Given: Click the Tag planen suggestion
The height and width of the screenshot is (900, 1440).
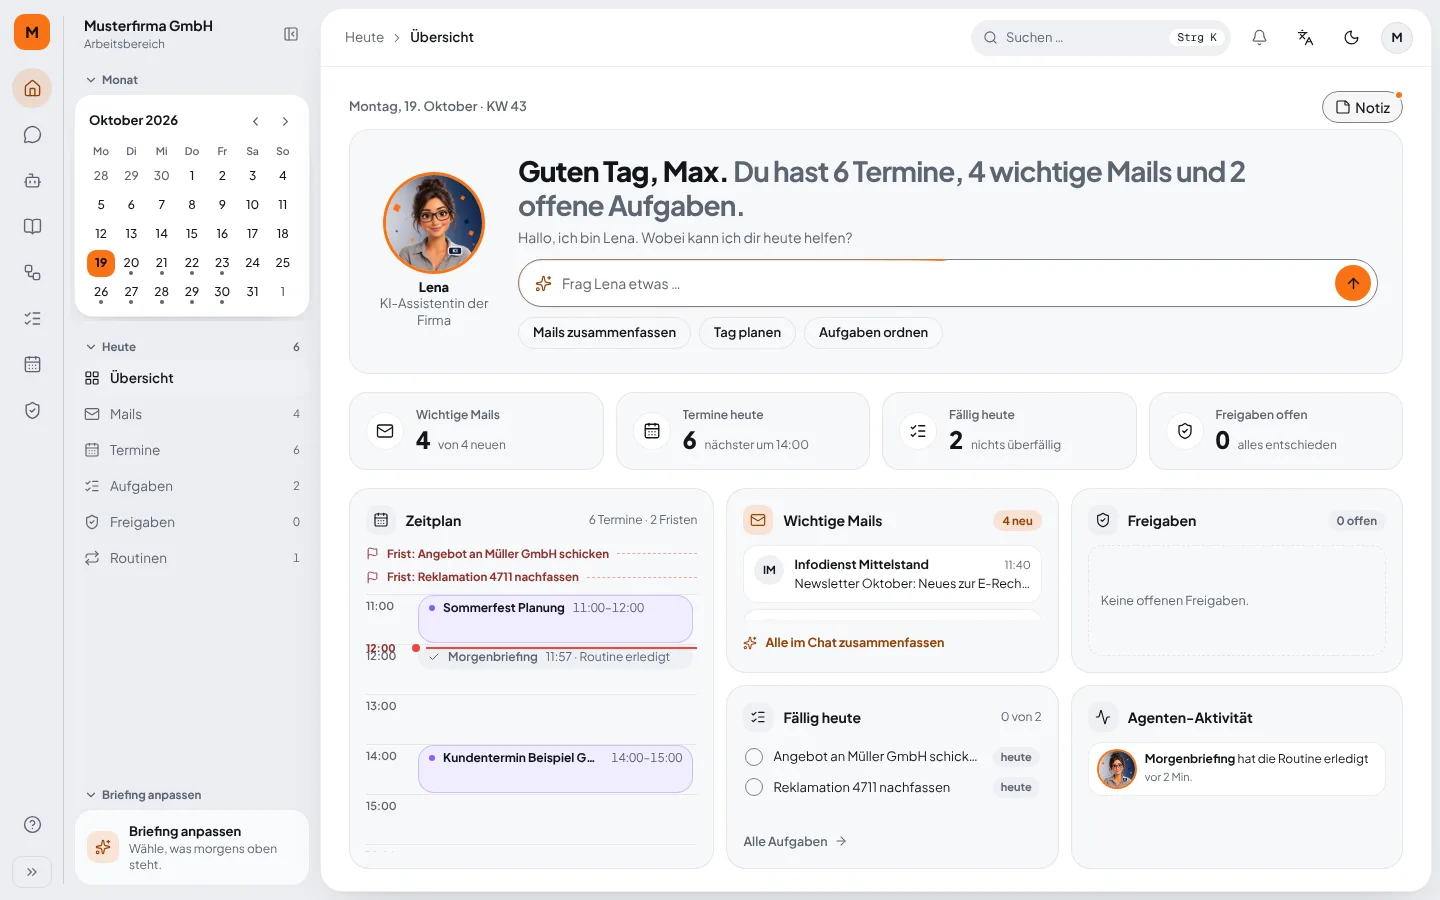Looking at the screenshot, I should [x=747, y=333].
